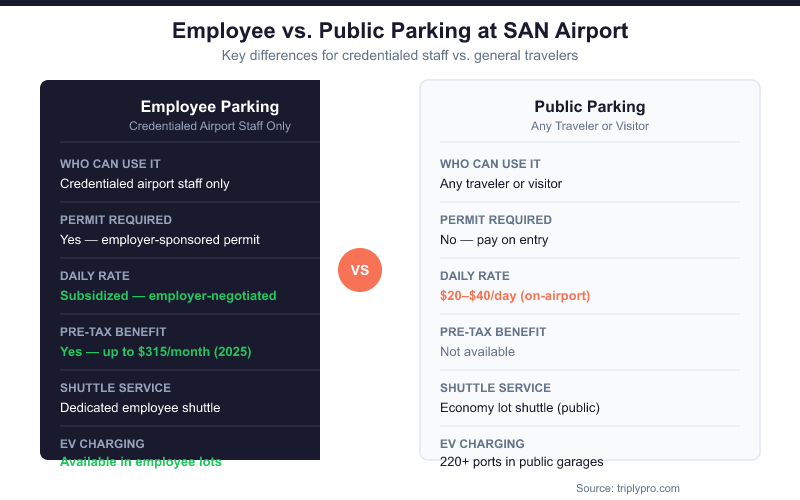800x500 pixels.
Task: Select the subtitle about credentialed staff vs. travelers
Action: tap(400, 56)
